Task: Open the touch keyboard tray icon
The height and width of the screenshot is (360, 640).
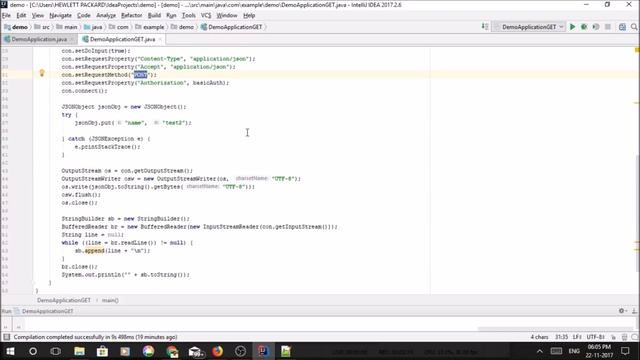Action: [556, 351]
